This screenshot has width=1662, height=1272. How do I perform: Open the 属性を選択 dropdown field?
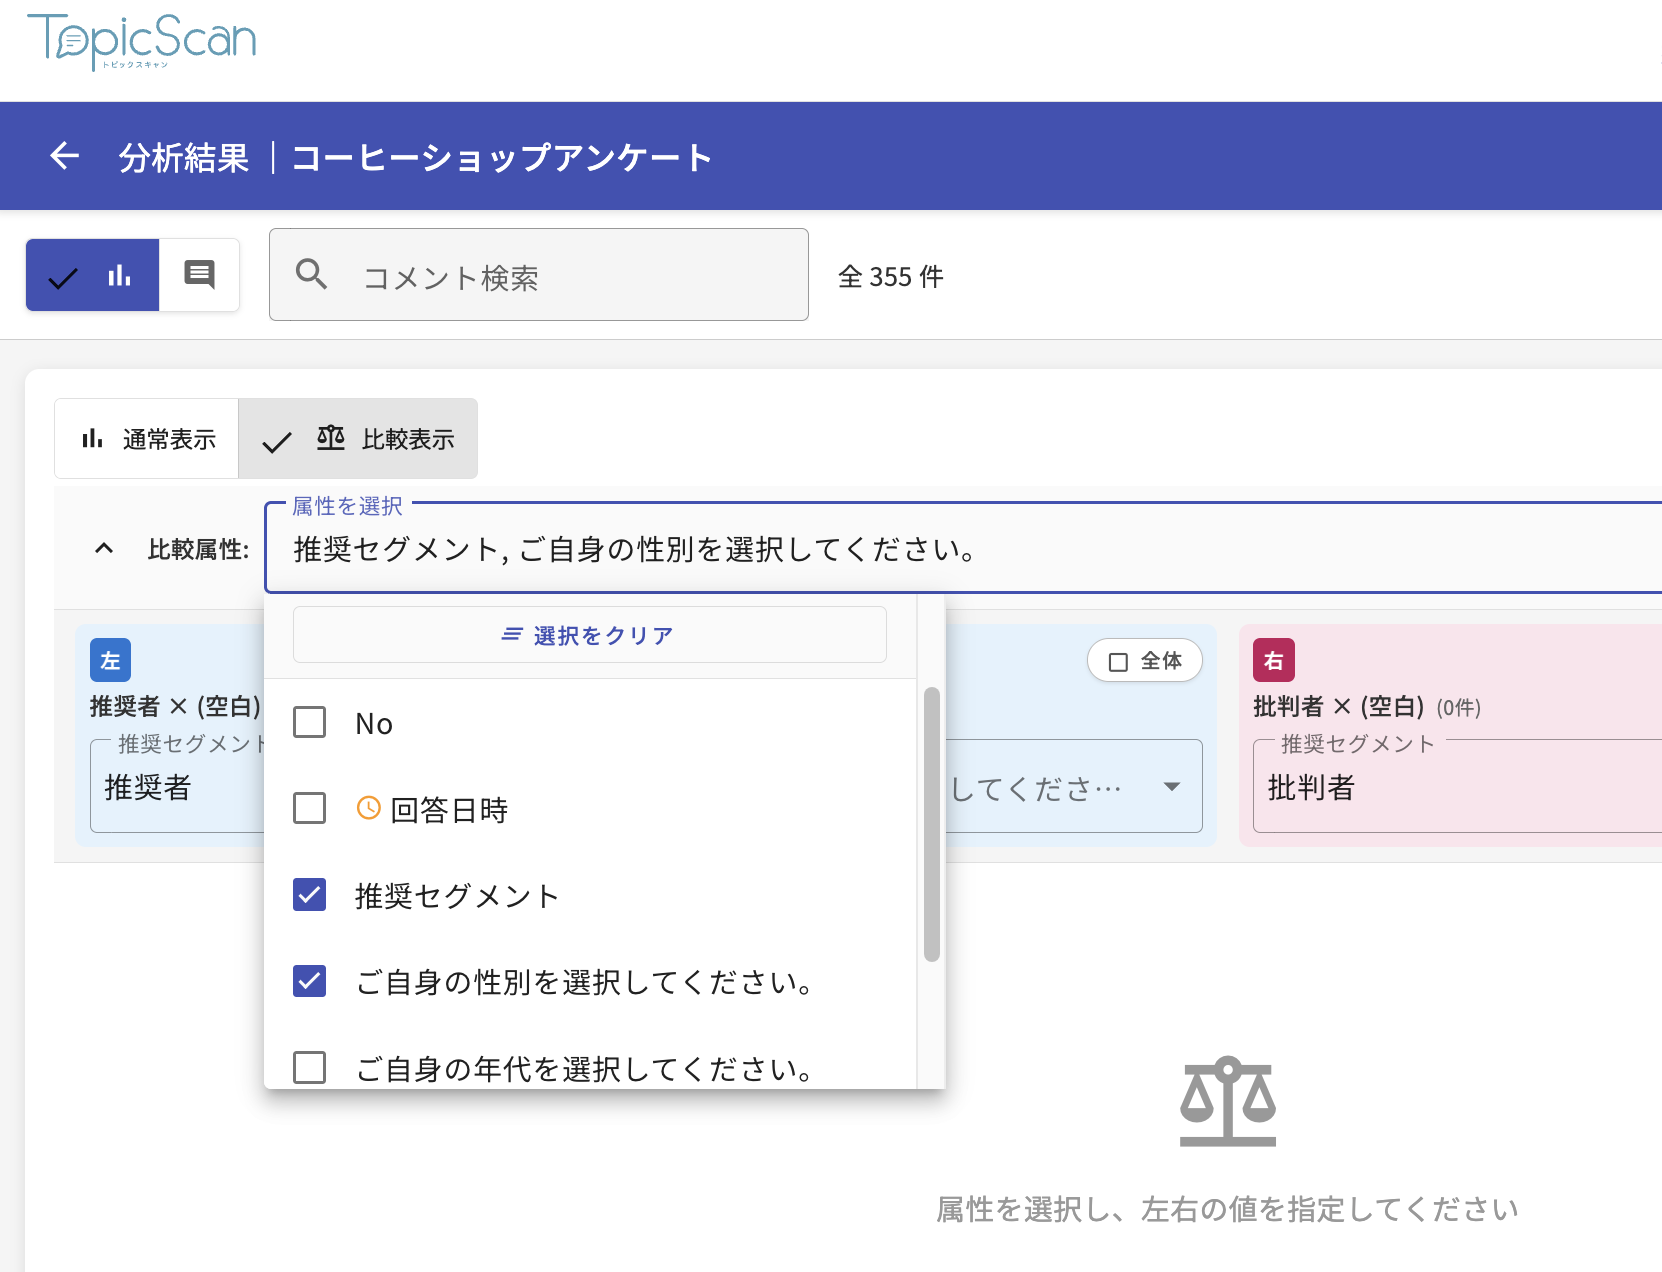click(x=960, y=549)
